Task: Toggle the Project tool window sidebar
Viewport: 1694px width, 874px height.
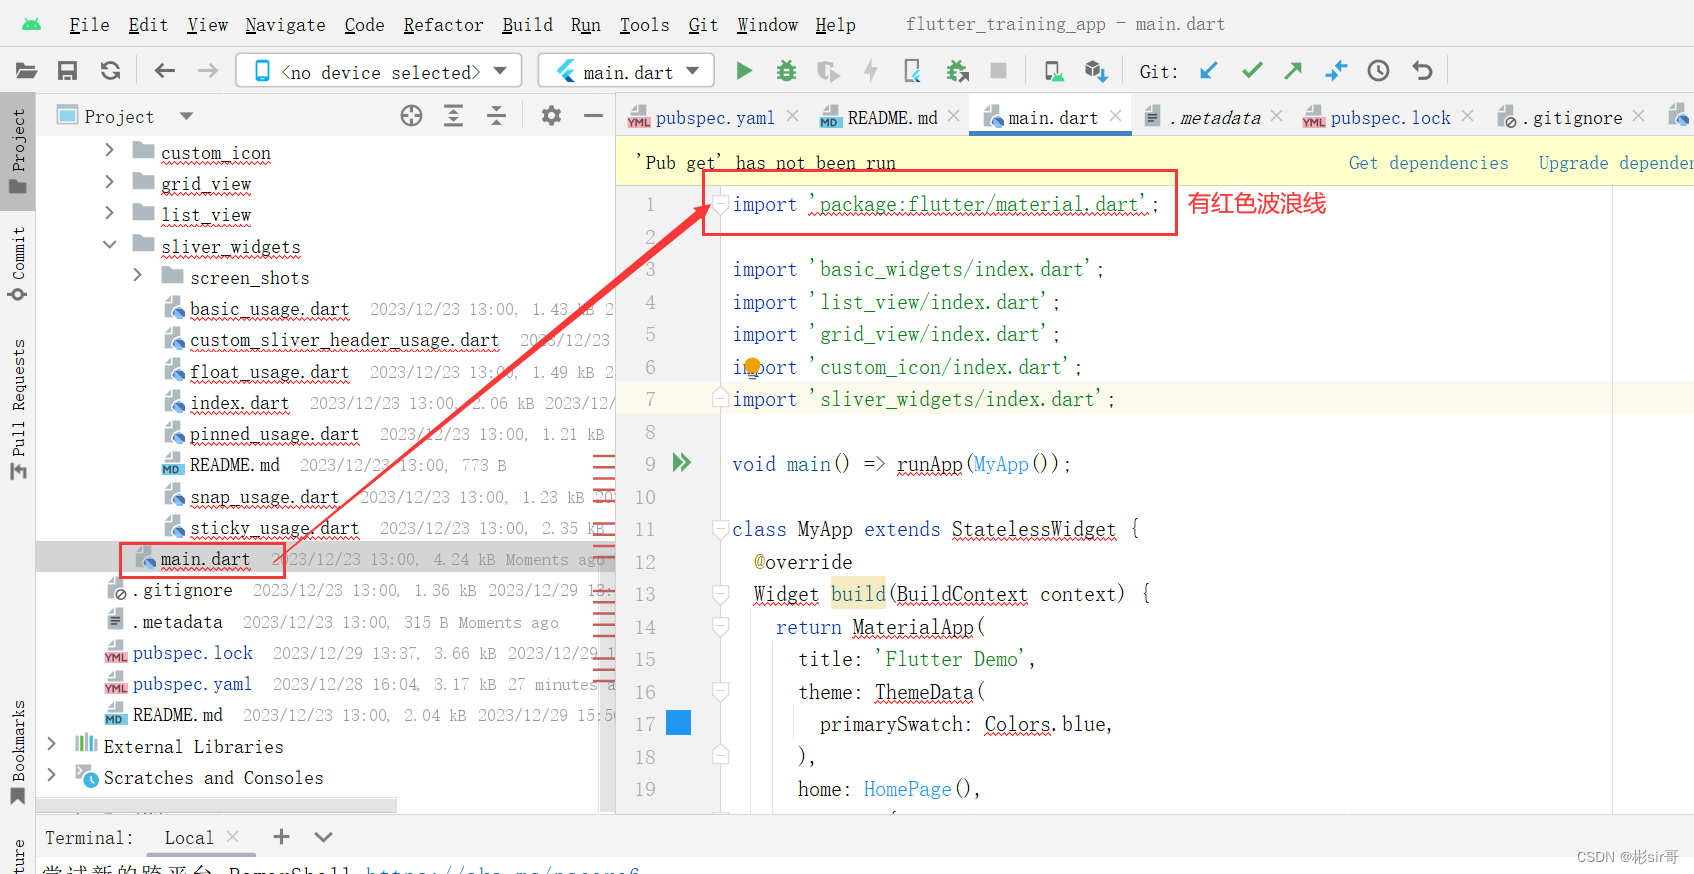Action: tap(18, 152)
